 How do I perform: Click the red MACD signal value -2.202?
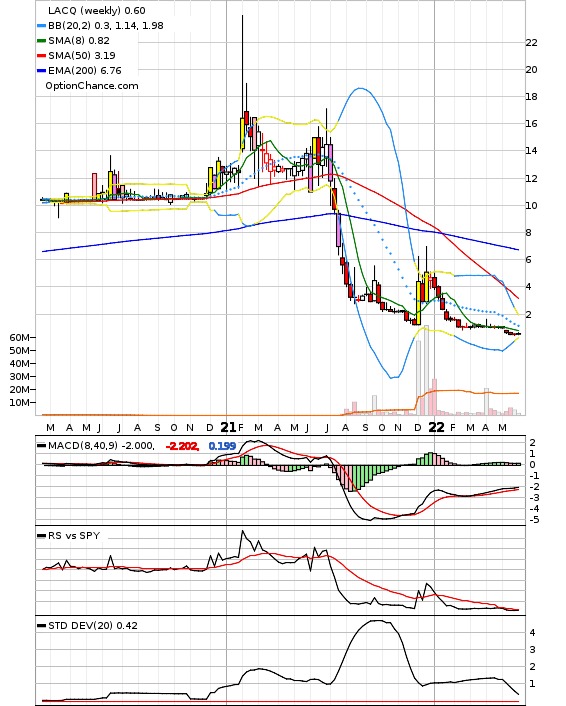click(182, 446)
